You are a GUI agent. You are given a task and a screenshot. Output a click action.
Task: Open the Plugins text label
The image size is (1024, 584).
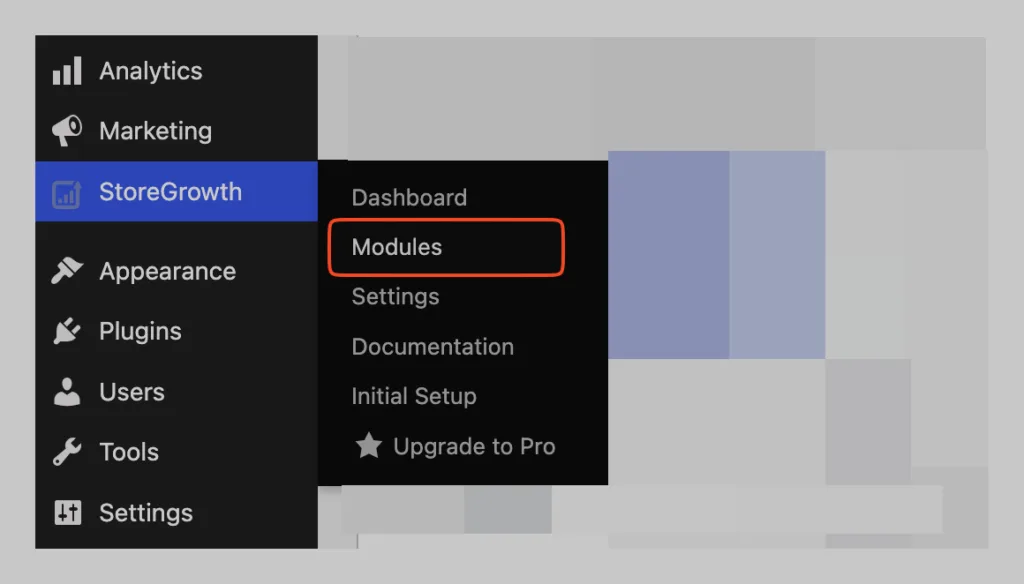(140, 331)
